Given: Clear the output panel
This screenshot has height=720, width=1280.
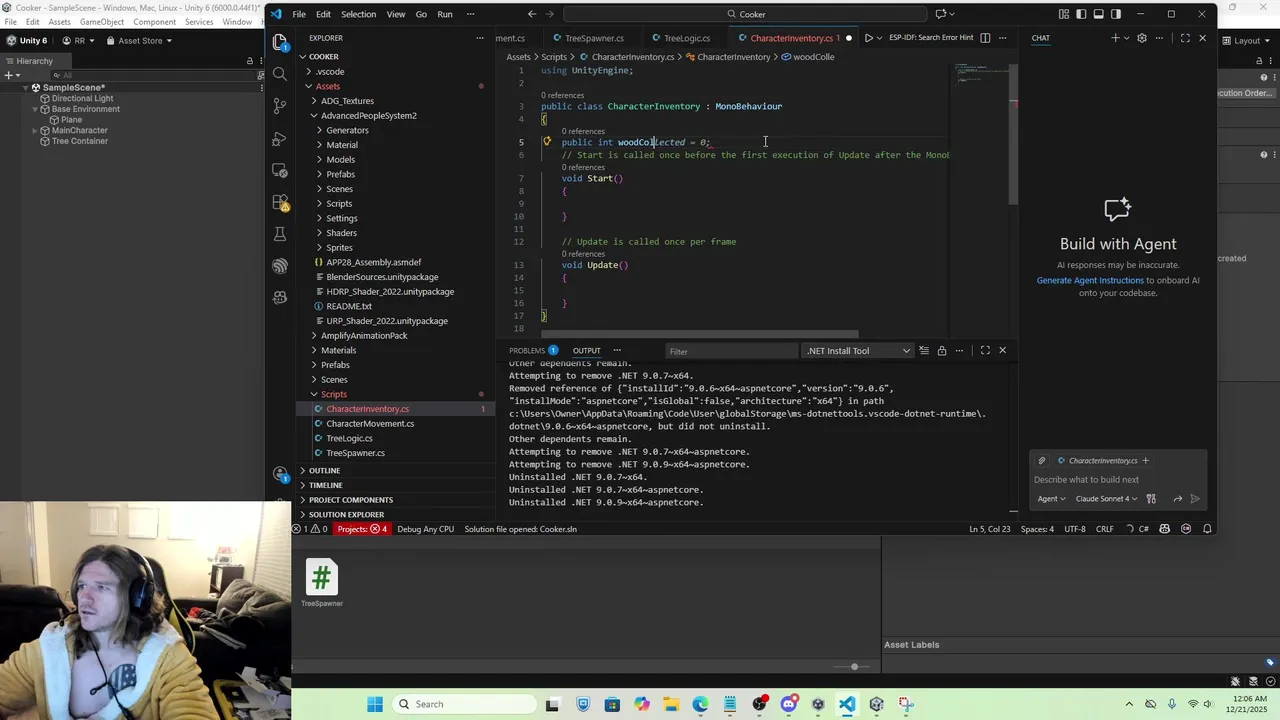Looking at the screenshot, I should 924,351.
